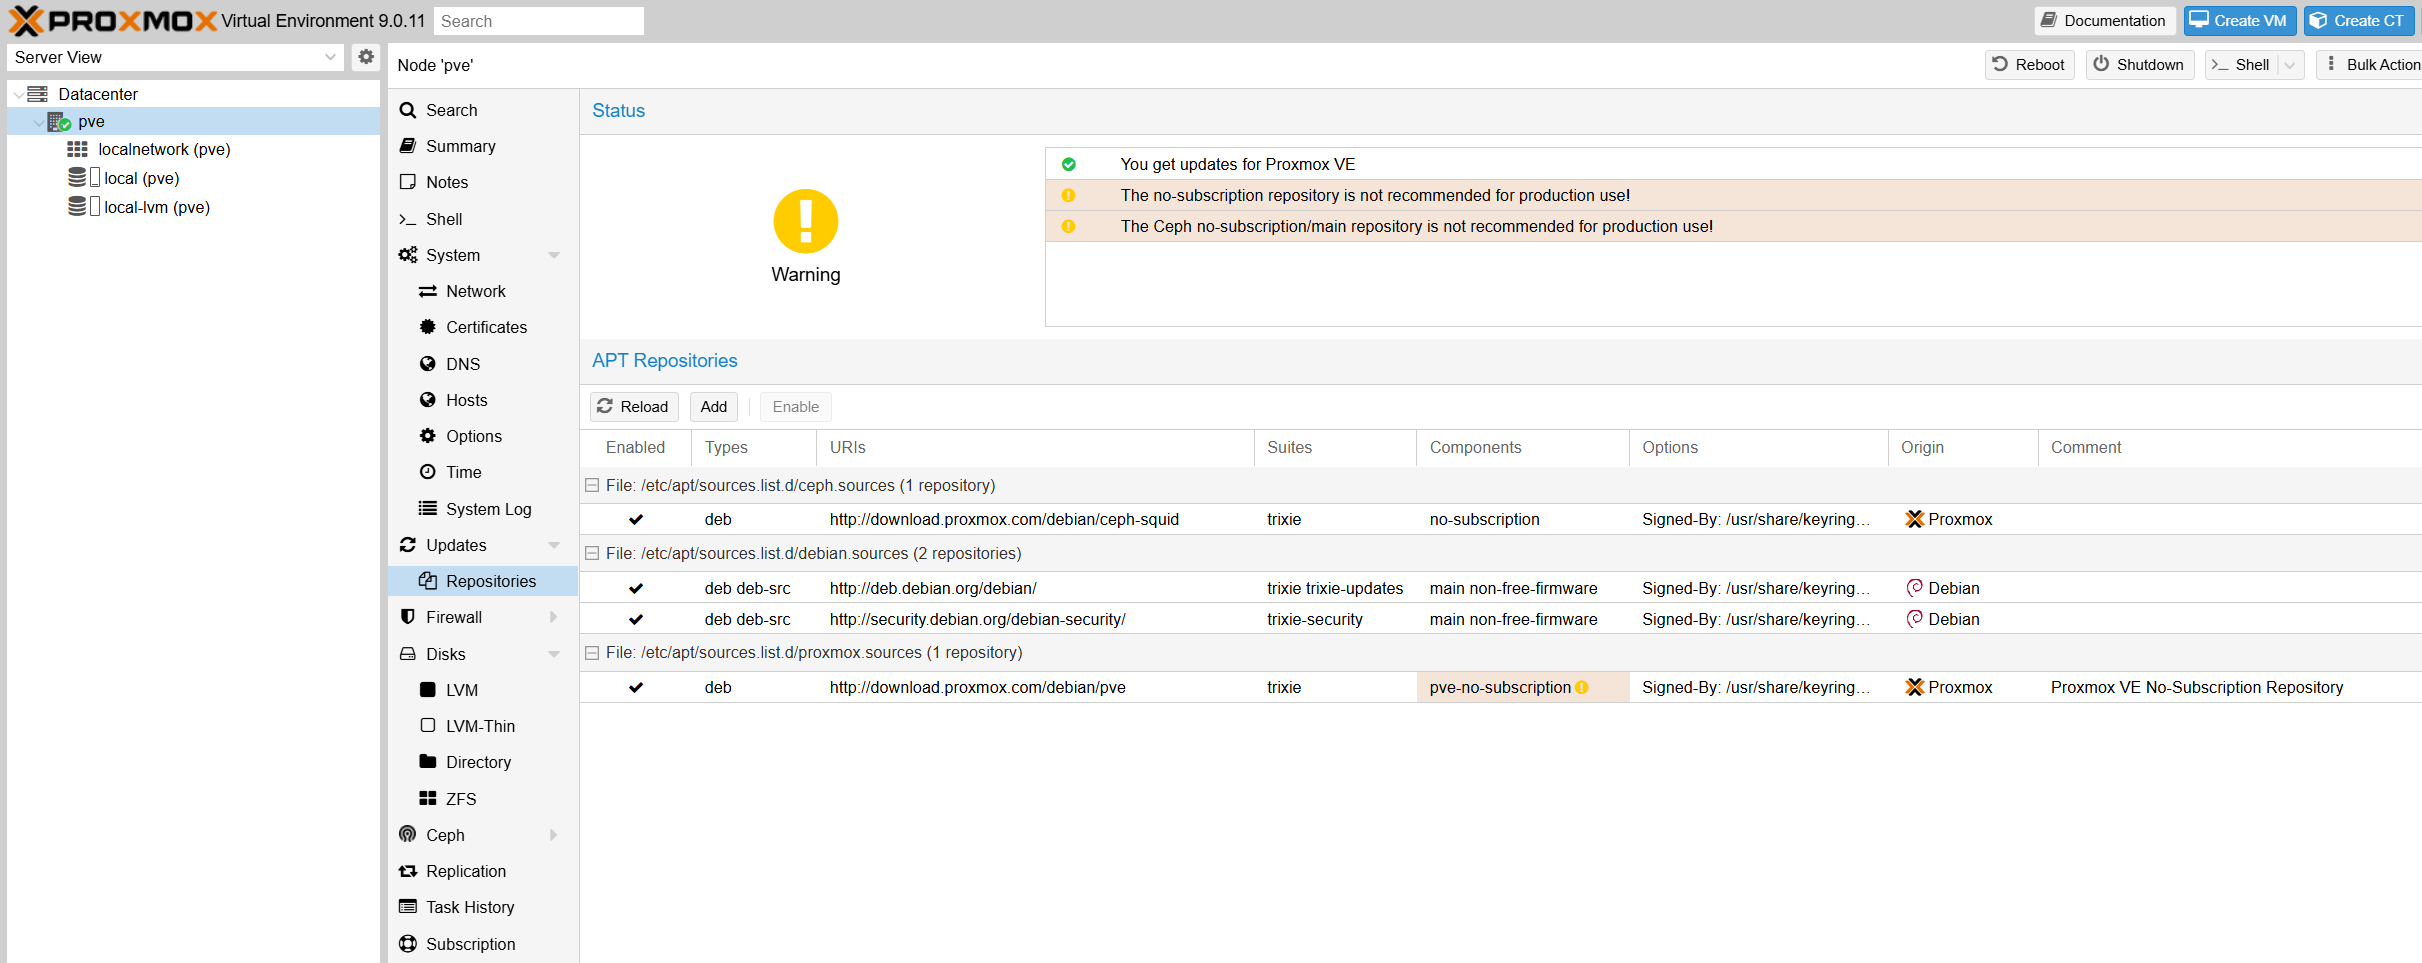
Task: Collapse the ceph.sources file group
Action: 592,485
